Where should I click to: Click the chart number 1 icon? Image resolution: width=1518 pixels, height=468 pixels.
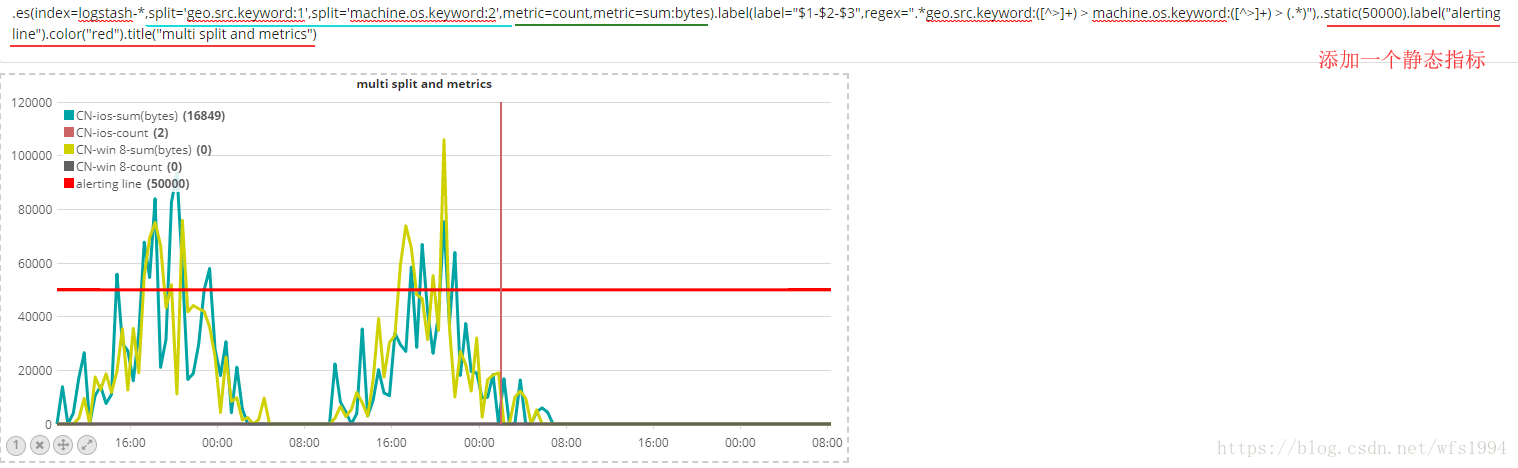[x=16, y=444]
